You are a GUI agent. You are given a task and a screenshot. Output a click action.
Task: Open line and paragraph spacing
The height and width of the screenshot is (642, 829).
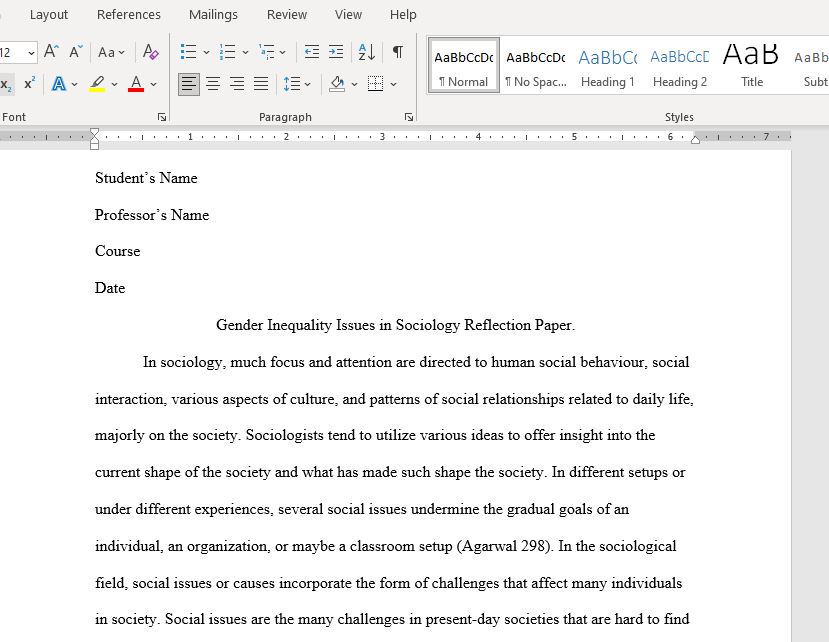[292, 84]
